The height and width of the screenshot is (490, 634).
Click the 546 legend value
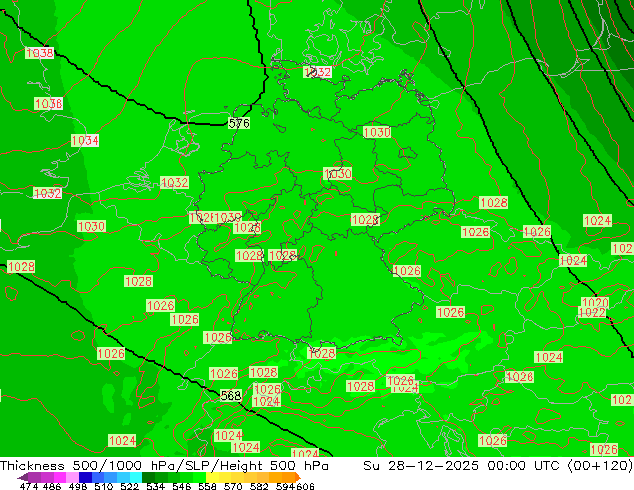tap(182, 486)
